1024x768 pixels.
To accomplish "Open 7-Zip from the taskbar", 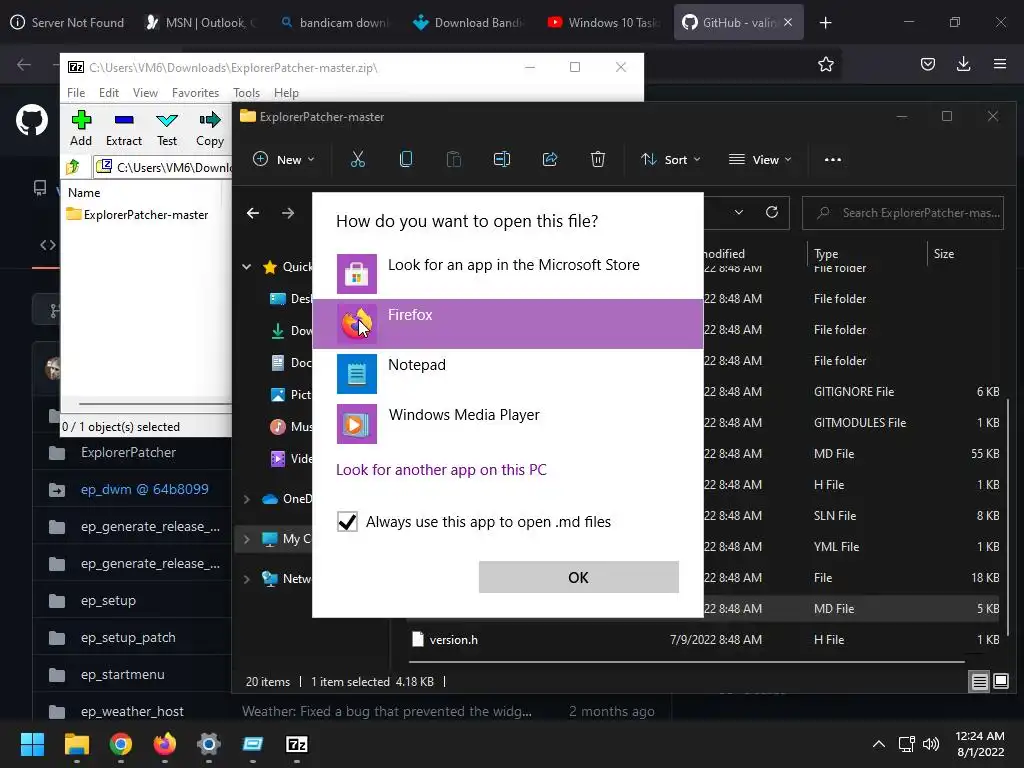I will coord(296,744).
